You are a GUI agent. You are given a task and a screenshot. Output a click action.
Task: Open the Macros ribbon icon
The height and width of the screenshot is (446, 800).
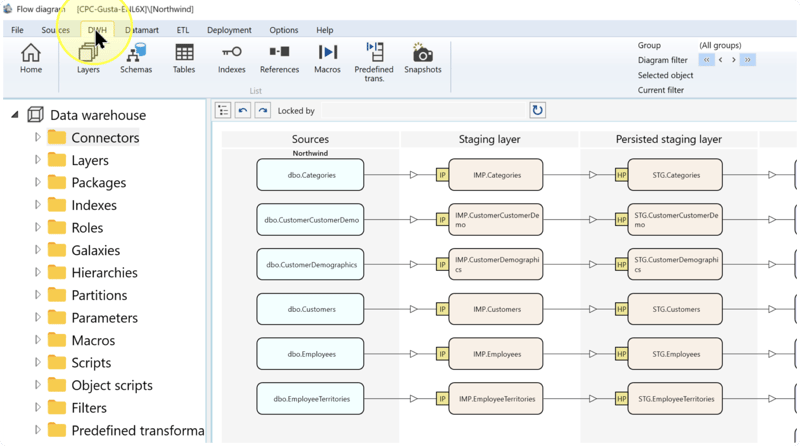327,58
